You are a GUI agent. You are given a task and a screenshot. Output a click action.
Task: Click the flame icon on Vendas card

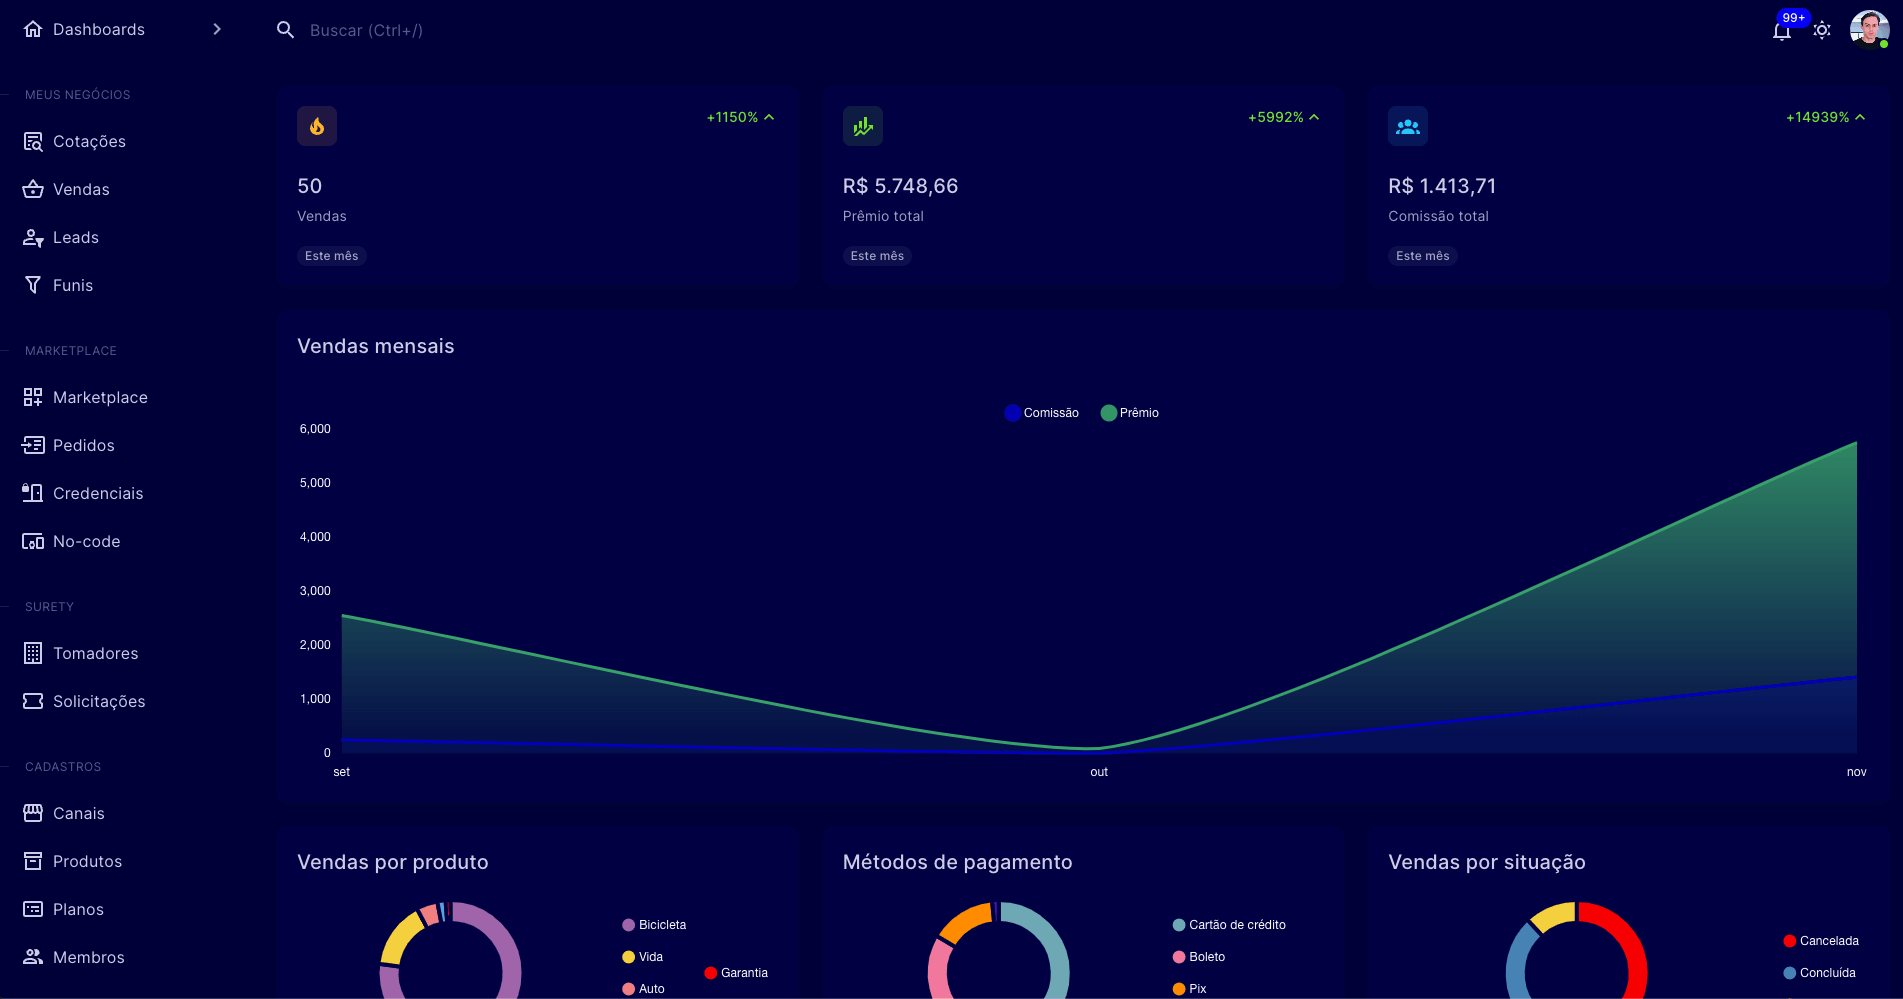(317, 126)
